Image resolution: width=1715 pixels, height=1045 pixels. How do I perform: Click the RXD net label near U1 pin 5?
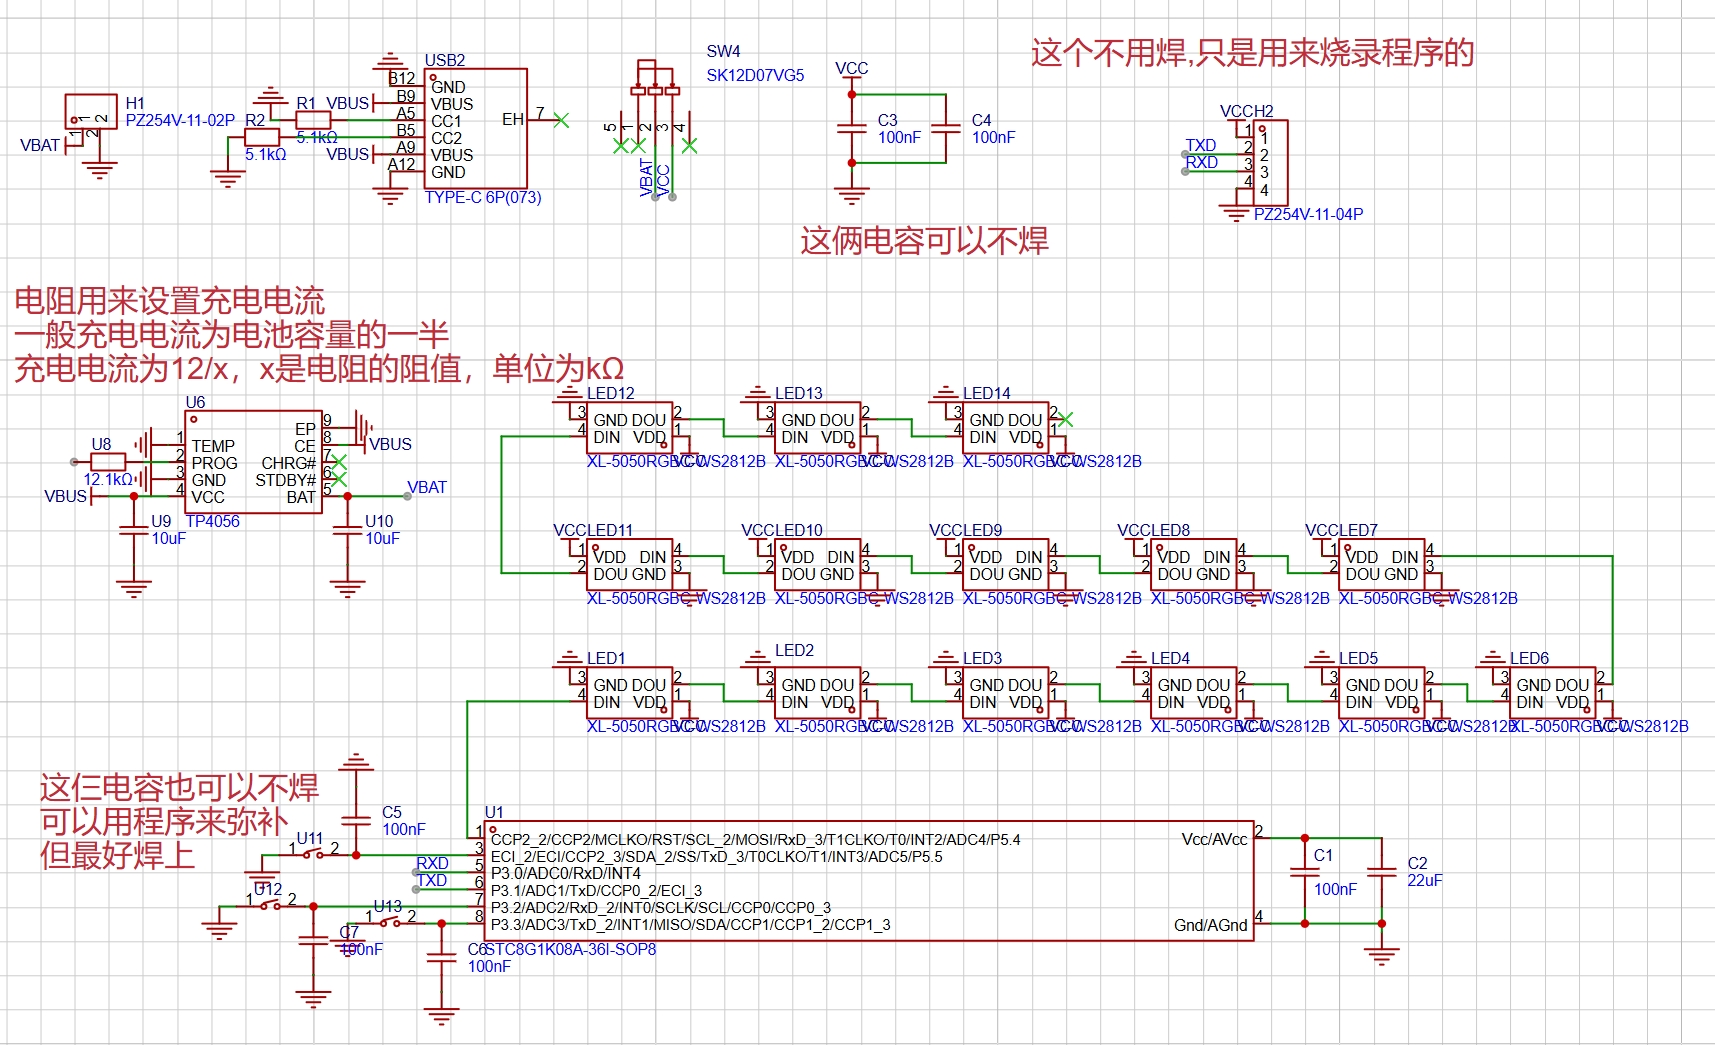(x=432, y=863)
